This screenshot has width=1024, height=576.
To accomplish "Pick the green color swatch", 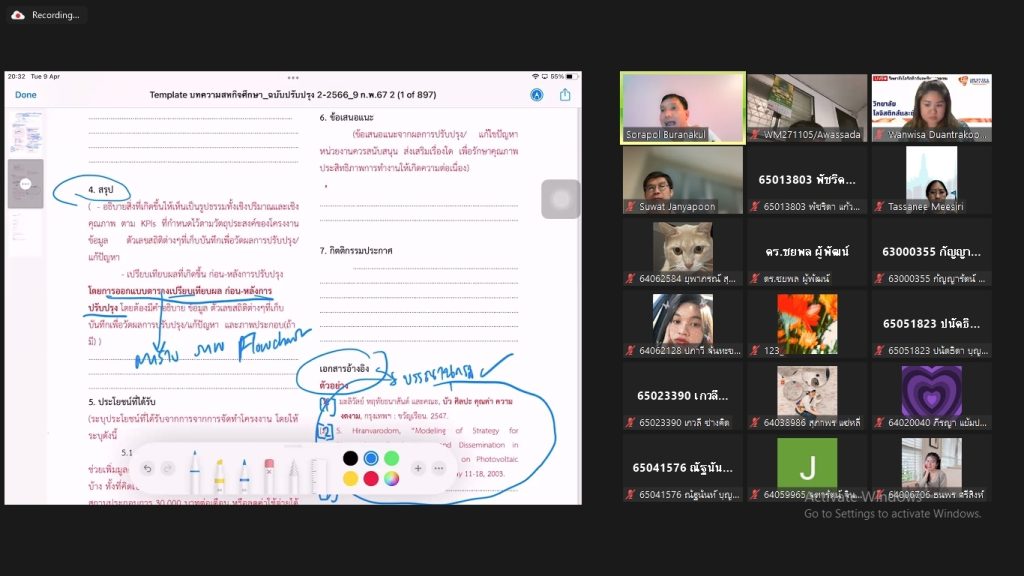I will coord(392,458).
